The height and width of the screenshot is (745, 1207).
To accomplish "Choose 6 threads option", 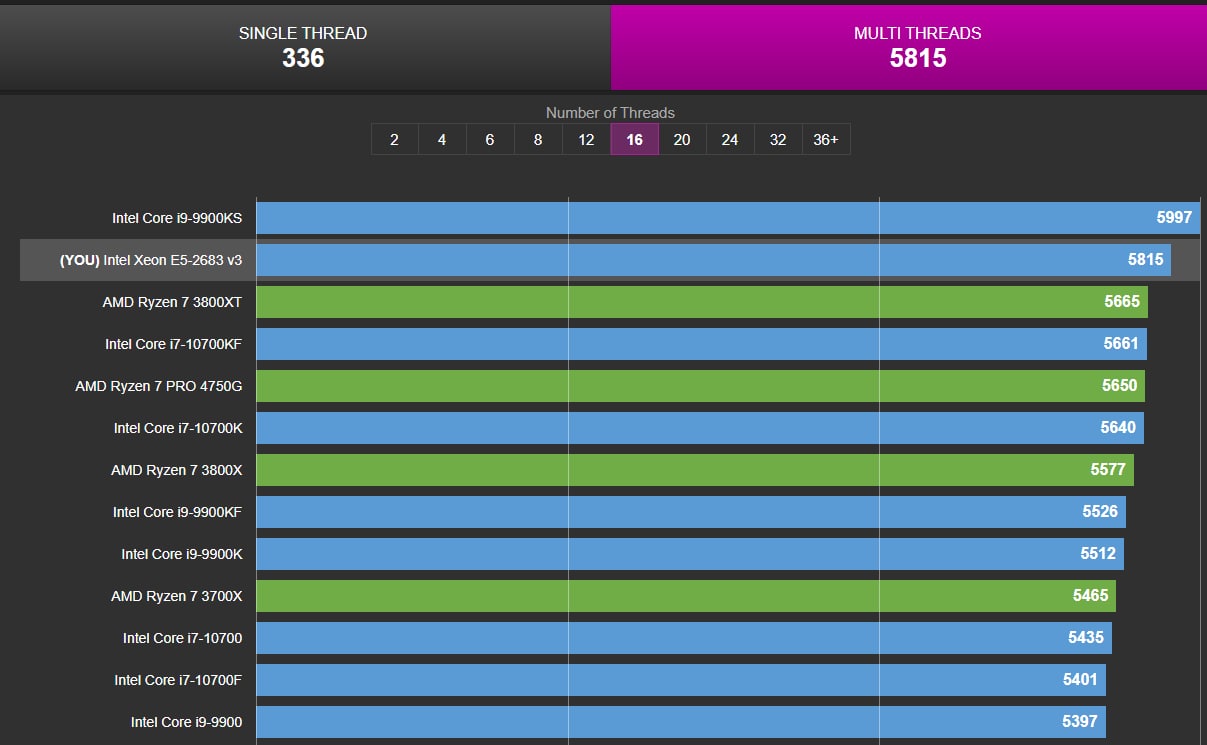I will pos(490,139).
